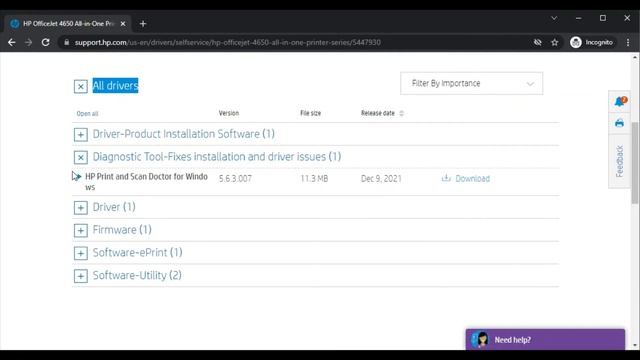Close the HP OfficeJet 4650 tab
Image resolution: width=640 pixels, height=360 pixels.
tap(123, 24)
